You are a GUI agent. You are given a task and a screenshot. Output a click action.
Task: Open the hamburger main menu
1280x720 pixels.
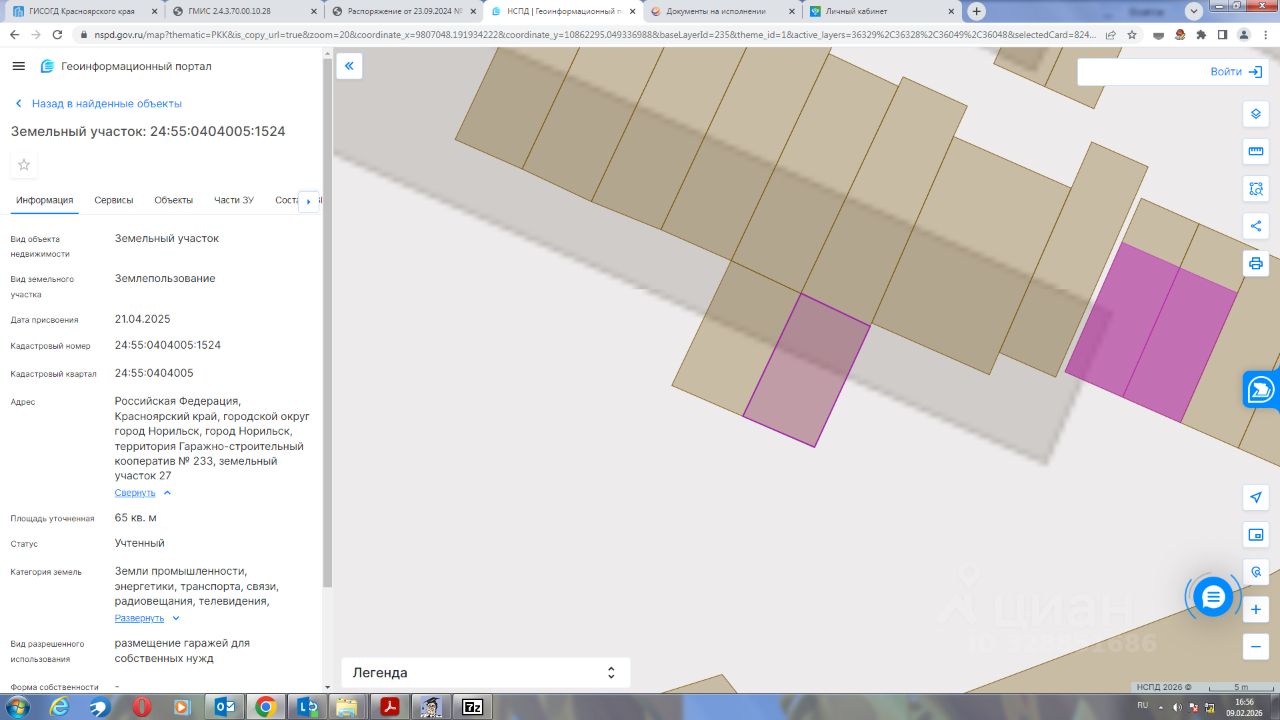tap(18, 66)
